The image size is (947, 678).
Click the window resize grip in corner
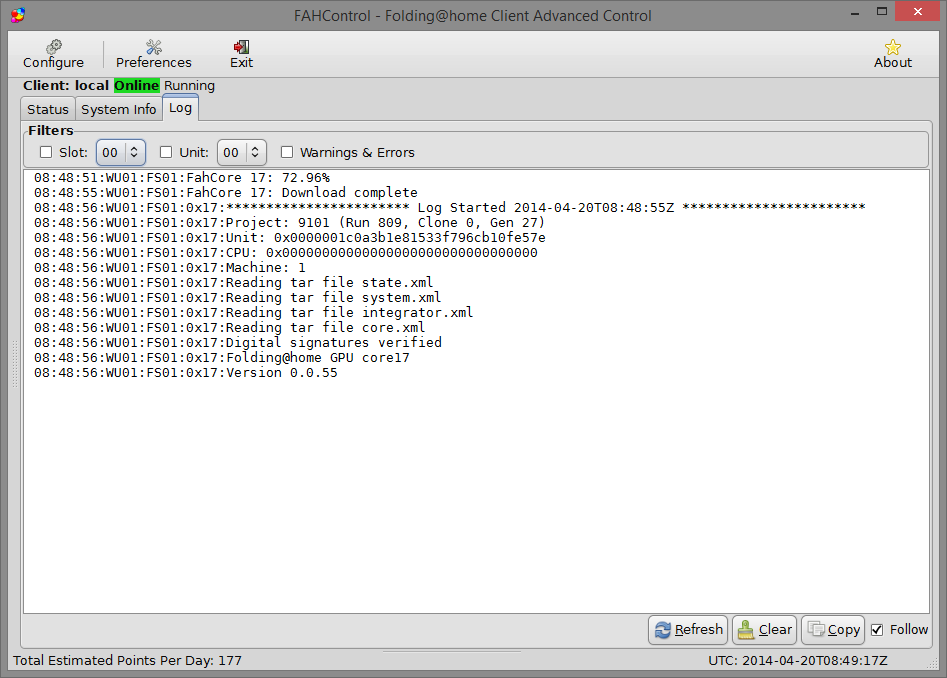click(x=933, y=664)
